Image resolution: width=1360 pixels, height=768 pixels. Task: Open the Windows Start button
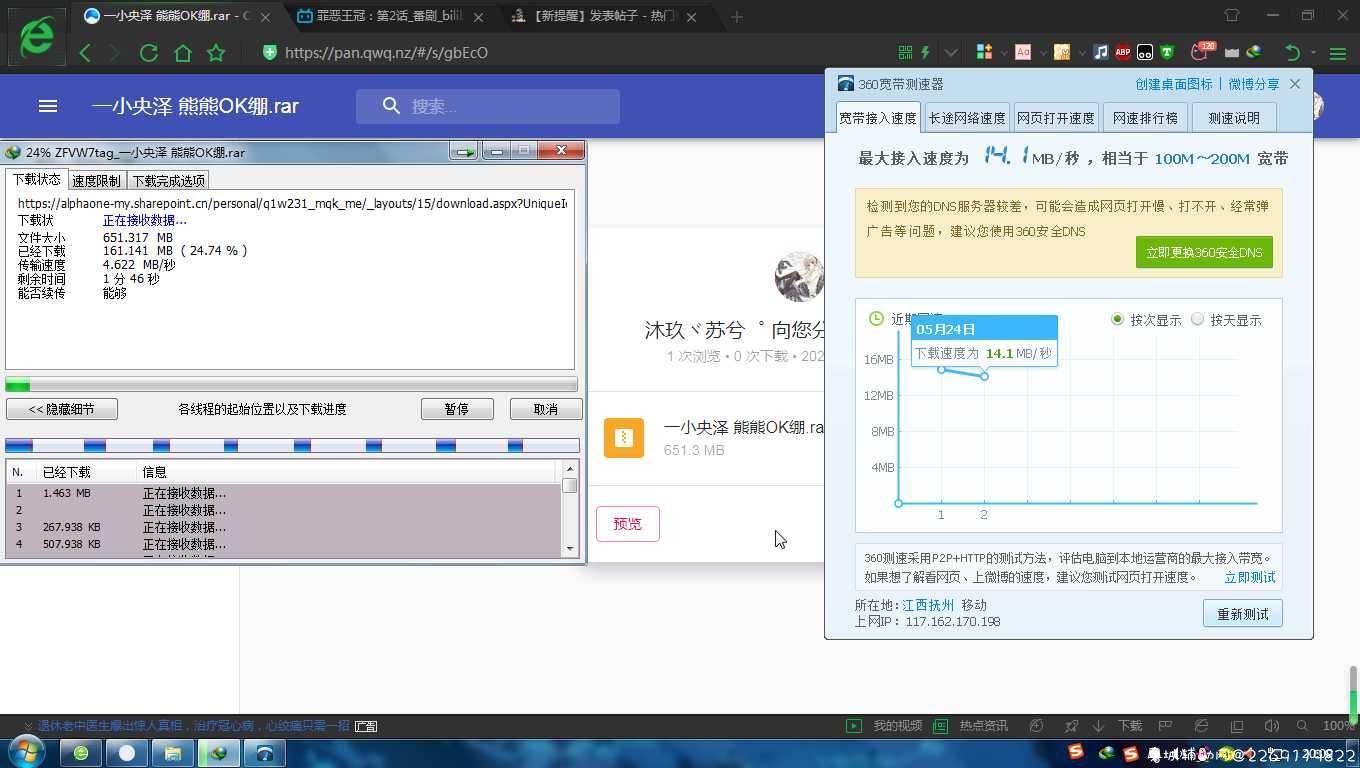pos(27,753)
